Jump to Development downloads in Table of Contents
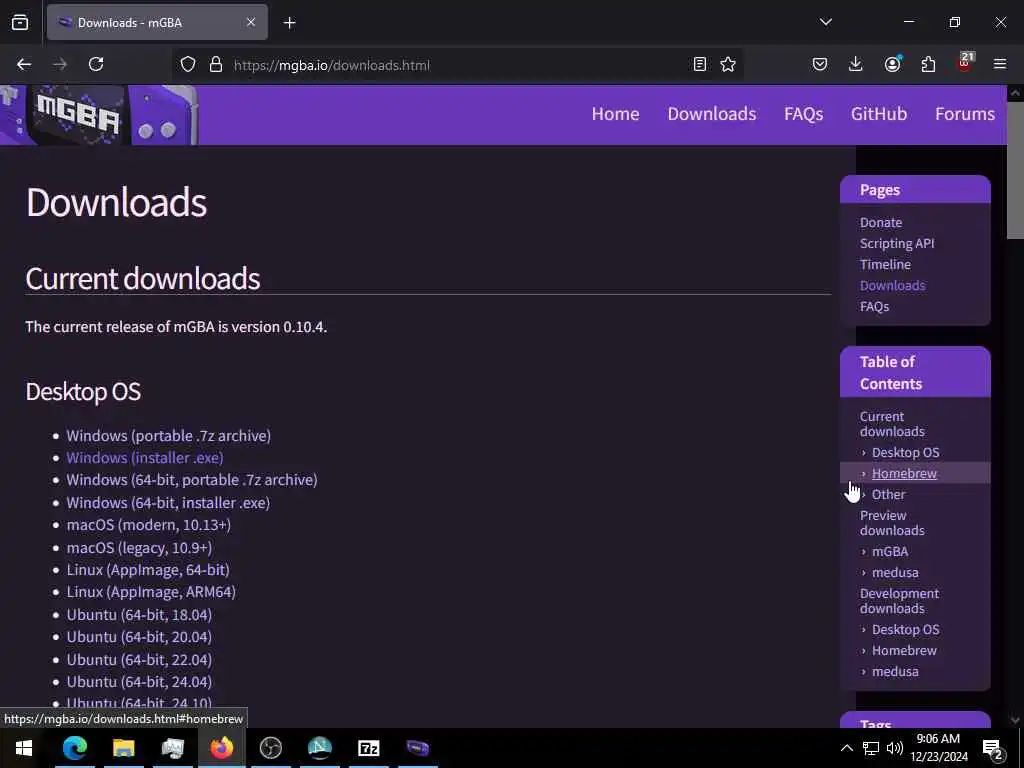 coord(899,601)
